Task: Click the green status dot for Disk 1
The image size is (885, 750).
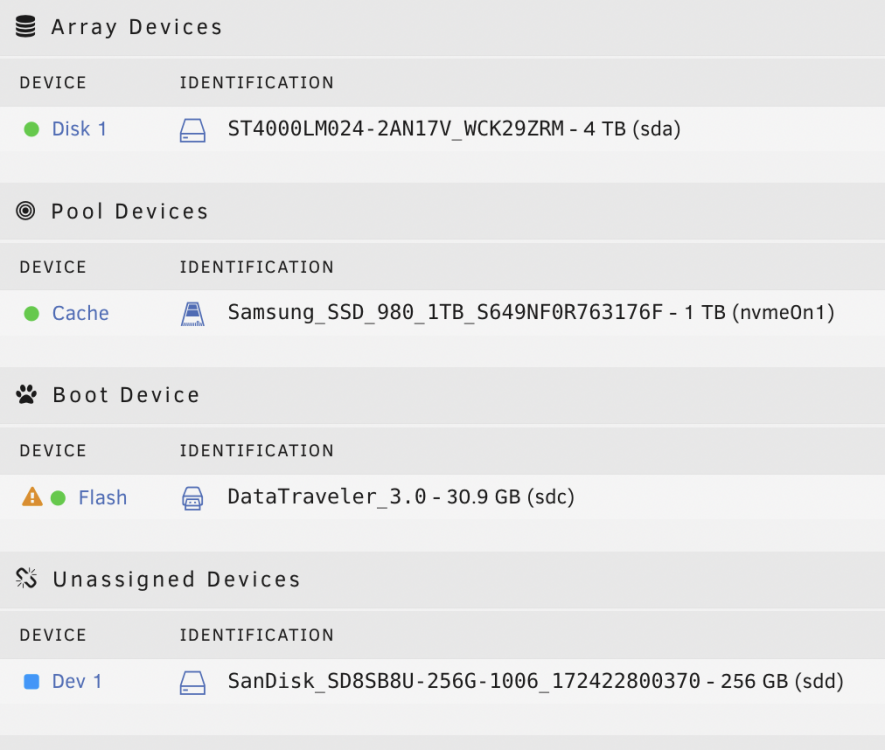Action: [x=32, y=129]
